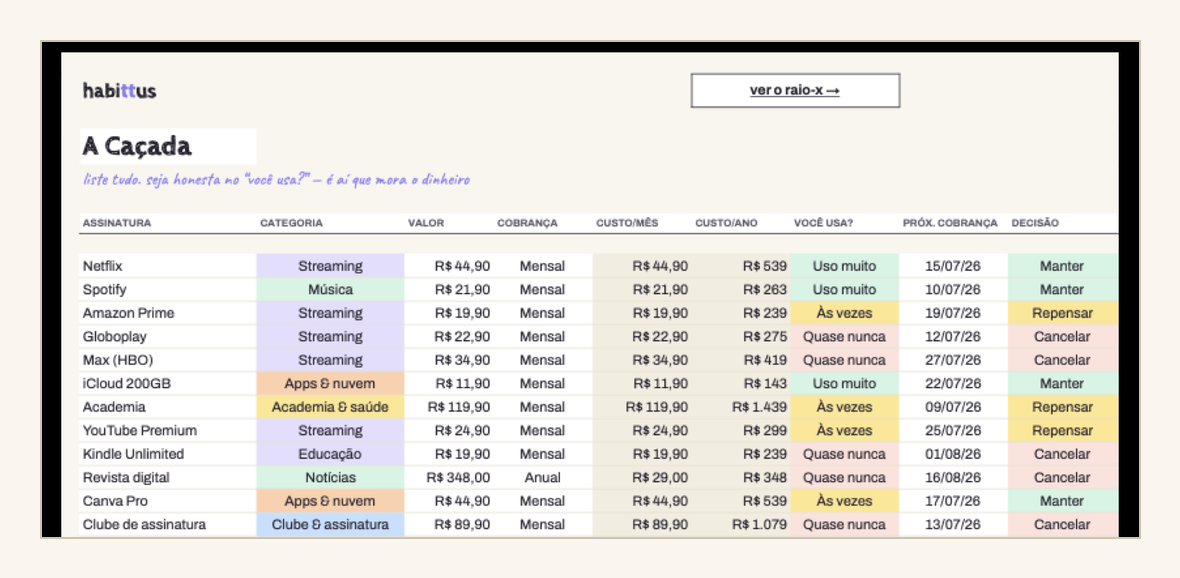The image size is (1180, 578).
Task: Select the Canva Pro cell
Action: (169, 500)
